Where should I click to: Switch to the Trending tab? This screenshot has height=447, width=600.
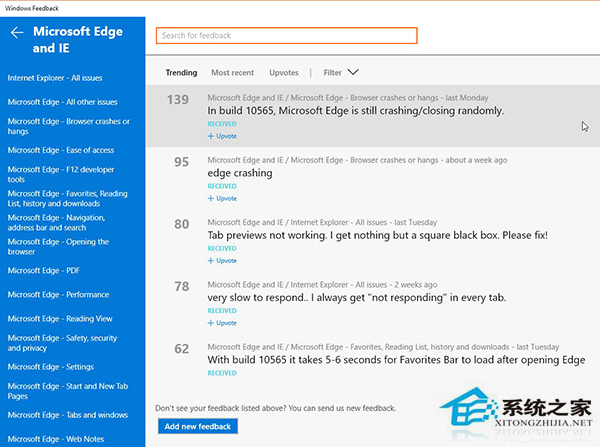[181, 73]
